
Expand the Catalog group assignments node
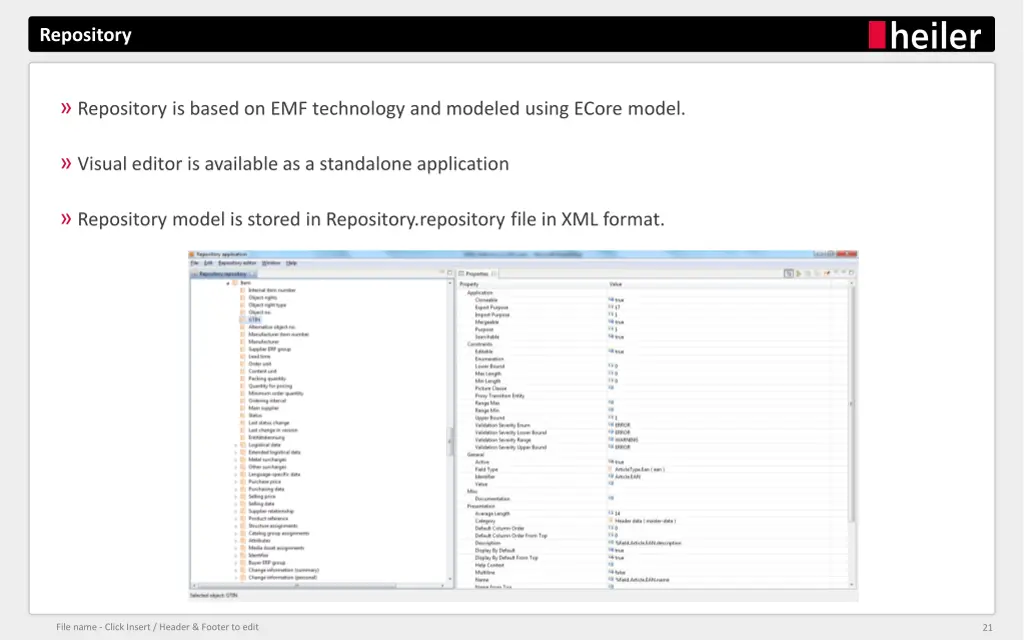pos(236,534)
